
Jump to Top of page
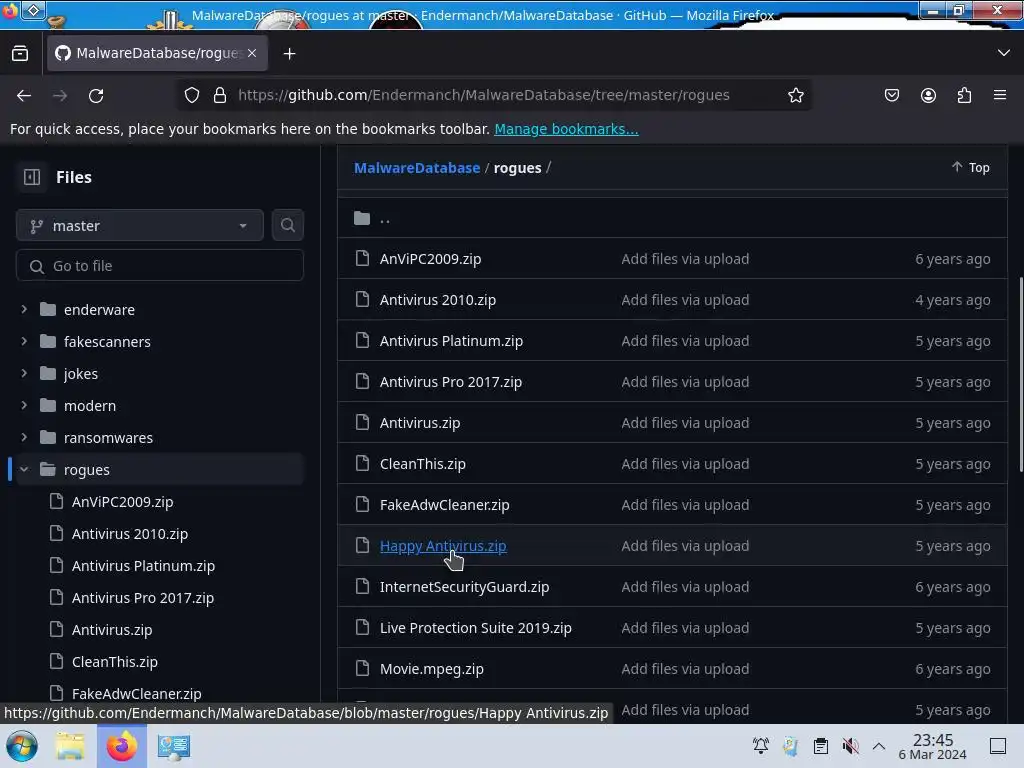point(970,167)
